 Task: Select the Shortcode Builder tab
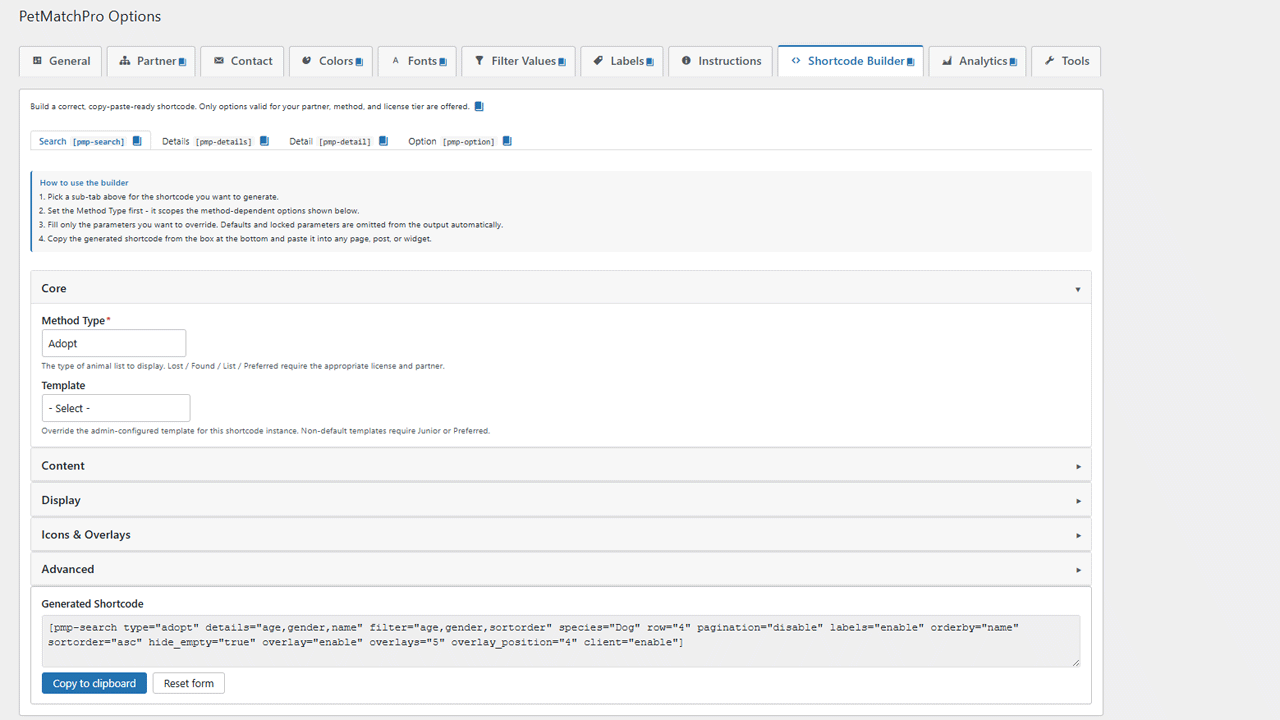(x=850, y=61)
